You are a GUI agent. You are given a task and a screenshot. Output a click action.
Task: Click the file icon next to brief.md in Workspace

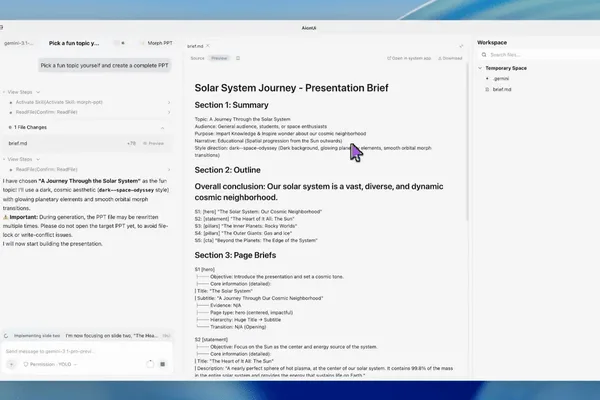coord(487,89)
